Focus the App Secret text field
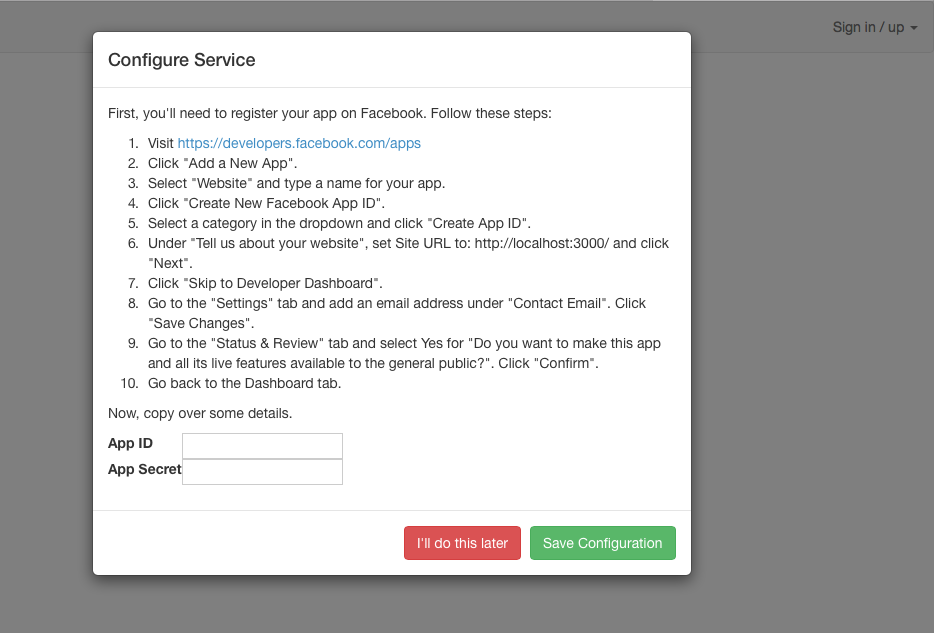The width and height of the screenshot is (934, 633). 262,471
